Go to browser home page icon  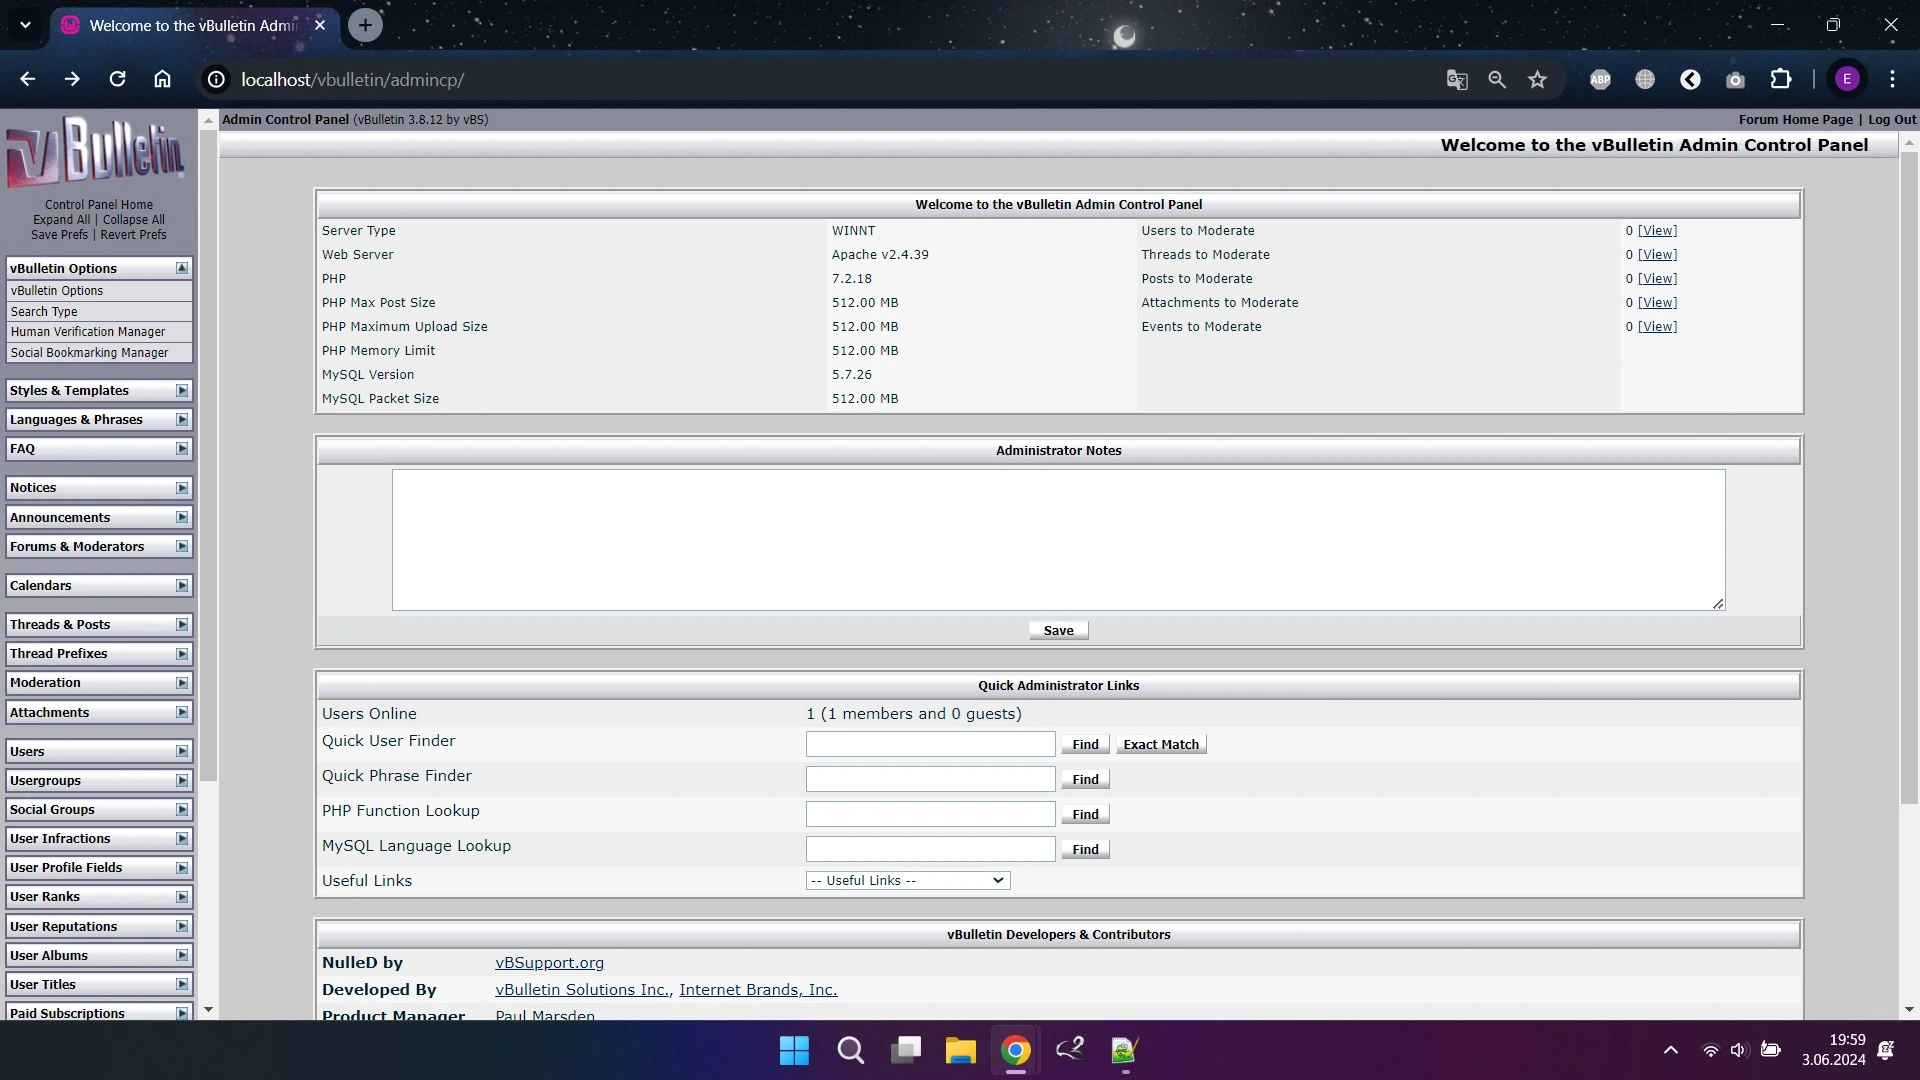162,79
